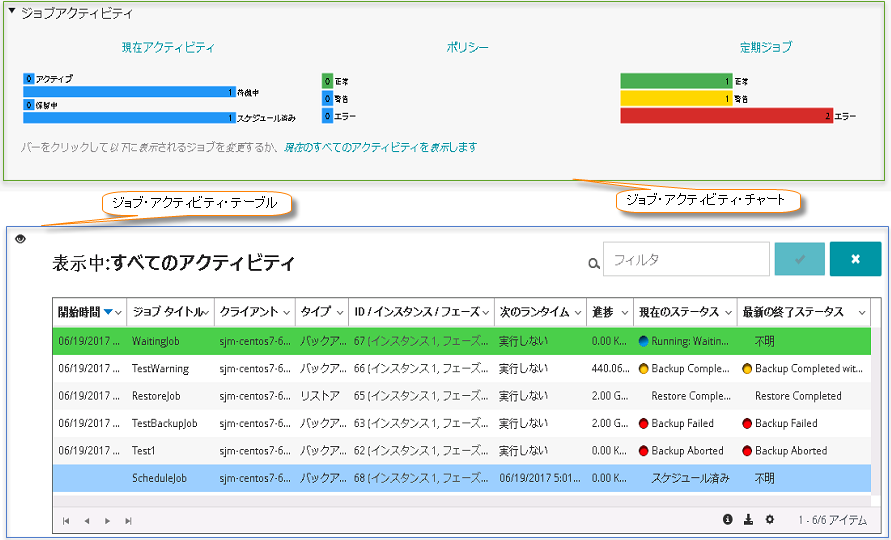Clear the filter with the X button
Viewport: 891px width, 540px height.
point(855,259)
